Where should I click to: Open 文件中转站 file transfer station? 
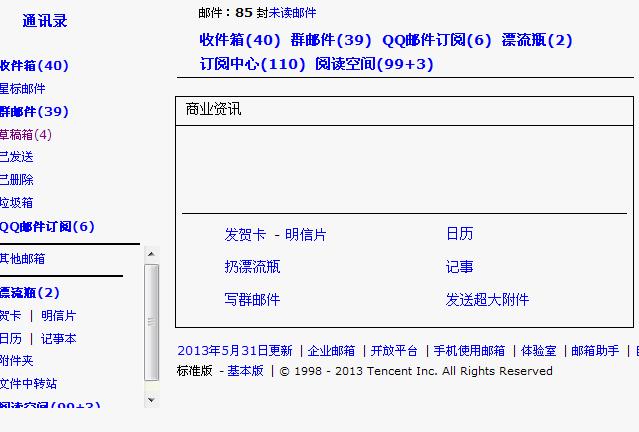(28, 384)
